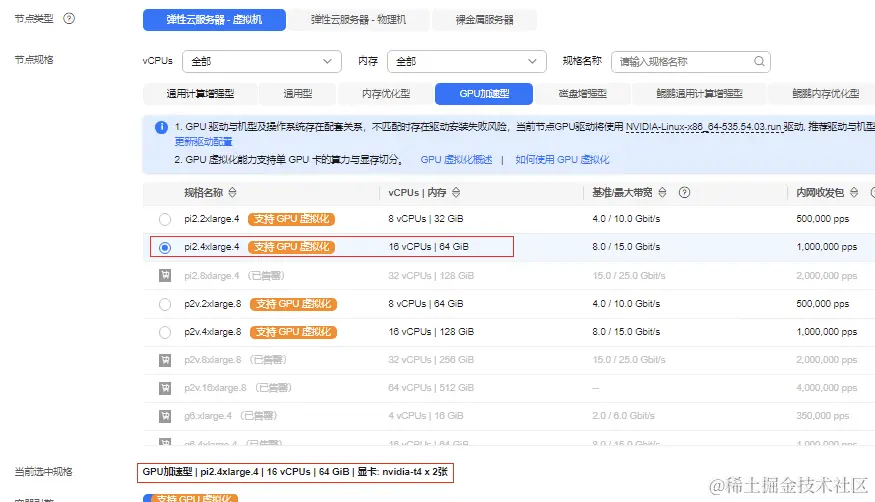Click the 16 vCPUs | 128 GiB cell

tap(431, 332)
